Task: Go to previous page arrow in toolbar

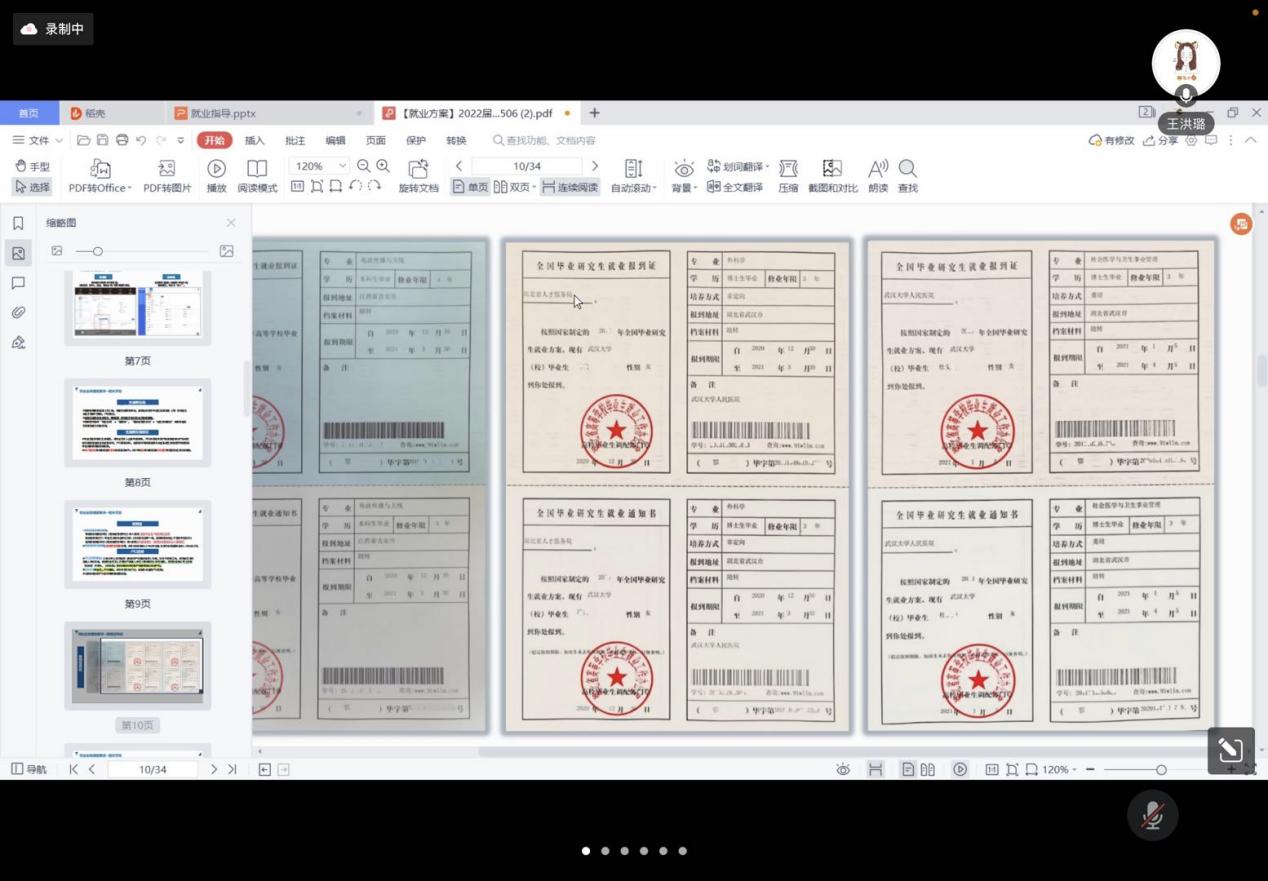Action: tap(459, 166)
